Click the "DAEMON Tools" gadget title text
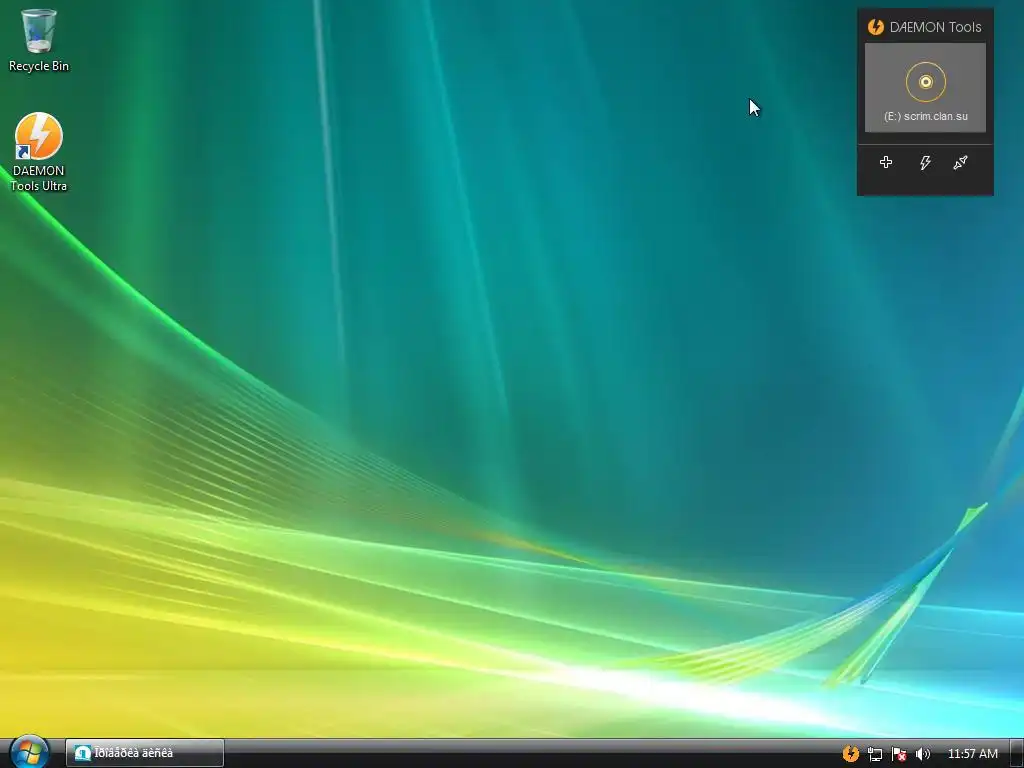Screen dimensions: 1024x768 [935, 27]
